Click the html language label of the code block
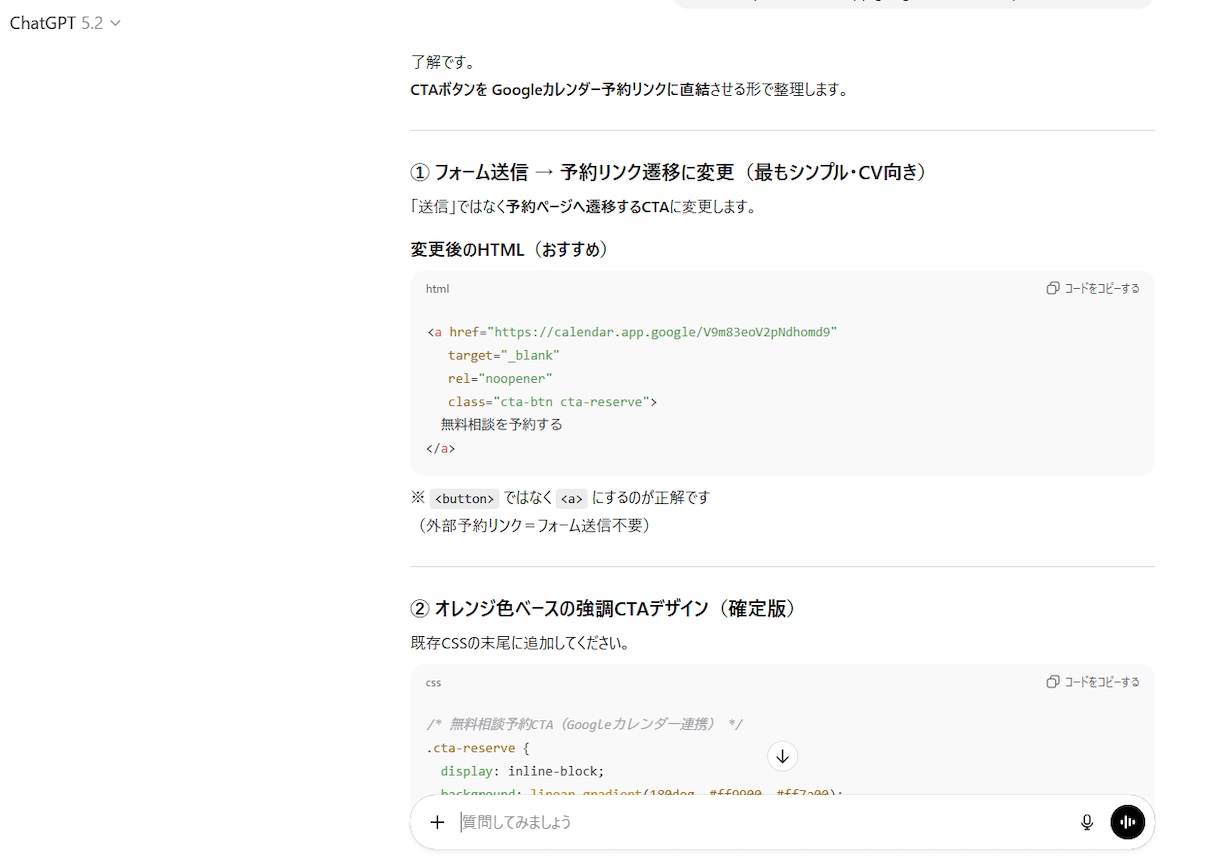The image size is (1220, 858). [437, 289]
